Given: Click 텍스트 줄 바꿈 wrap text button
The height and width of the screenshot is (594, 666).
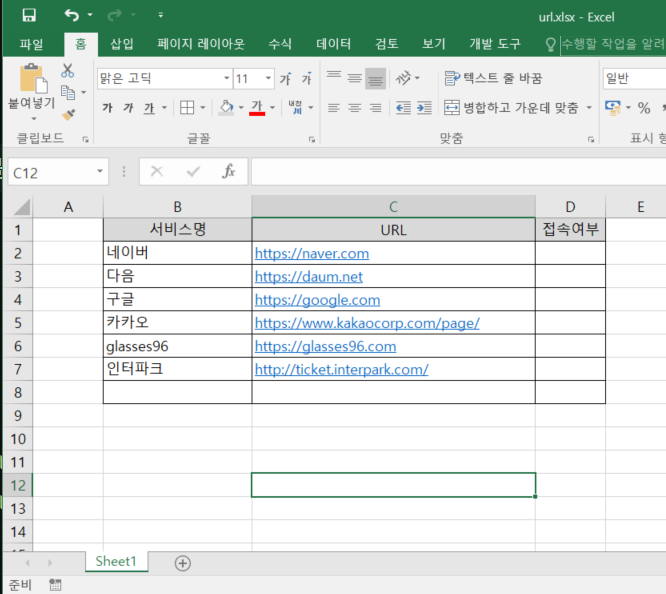Looking at the screenshot, I should pyautogui.click(x=493, y=78).
